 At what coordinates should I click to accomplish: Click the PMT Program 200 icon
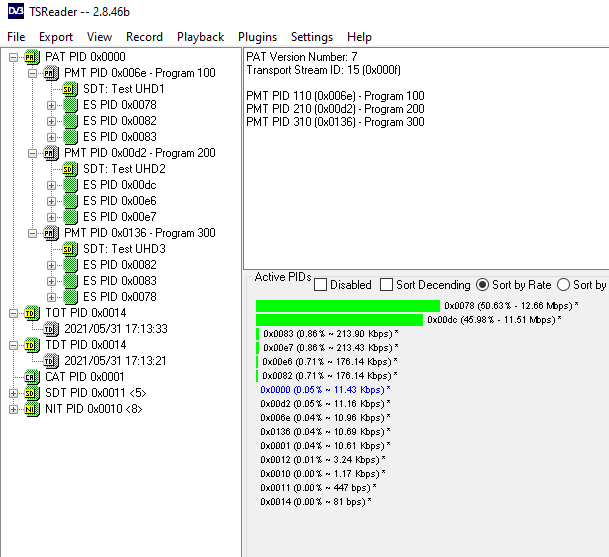click(x=51, y=153)
